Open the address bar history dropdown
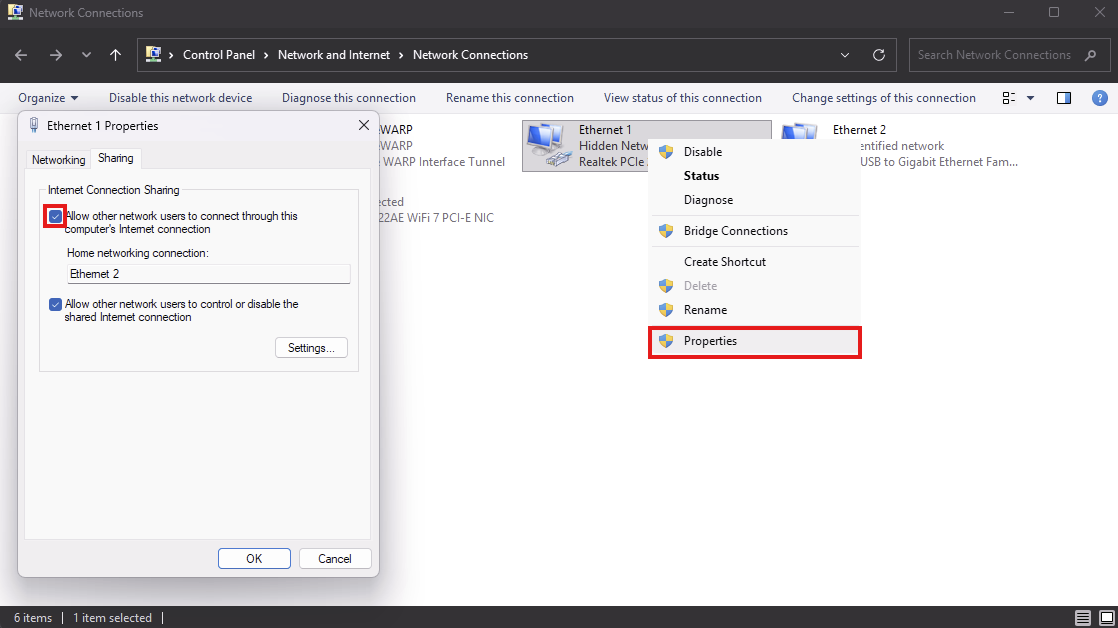Screen dimensions: 1118x628 pos(846,55)
